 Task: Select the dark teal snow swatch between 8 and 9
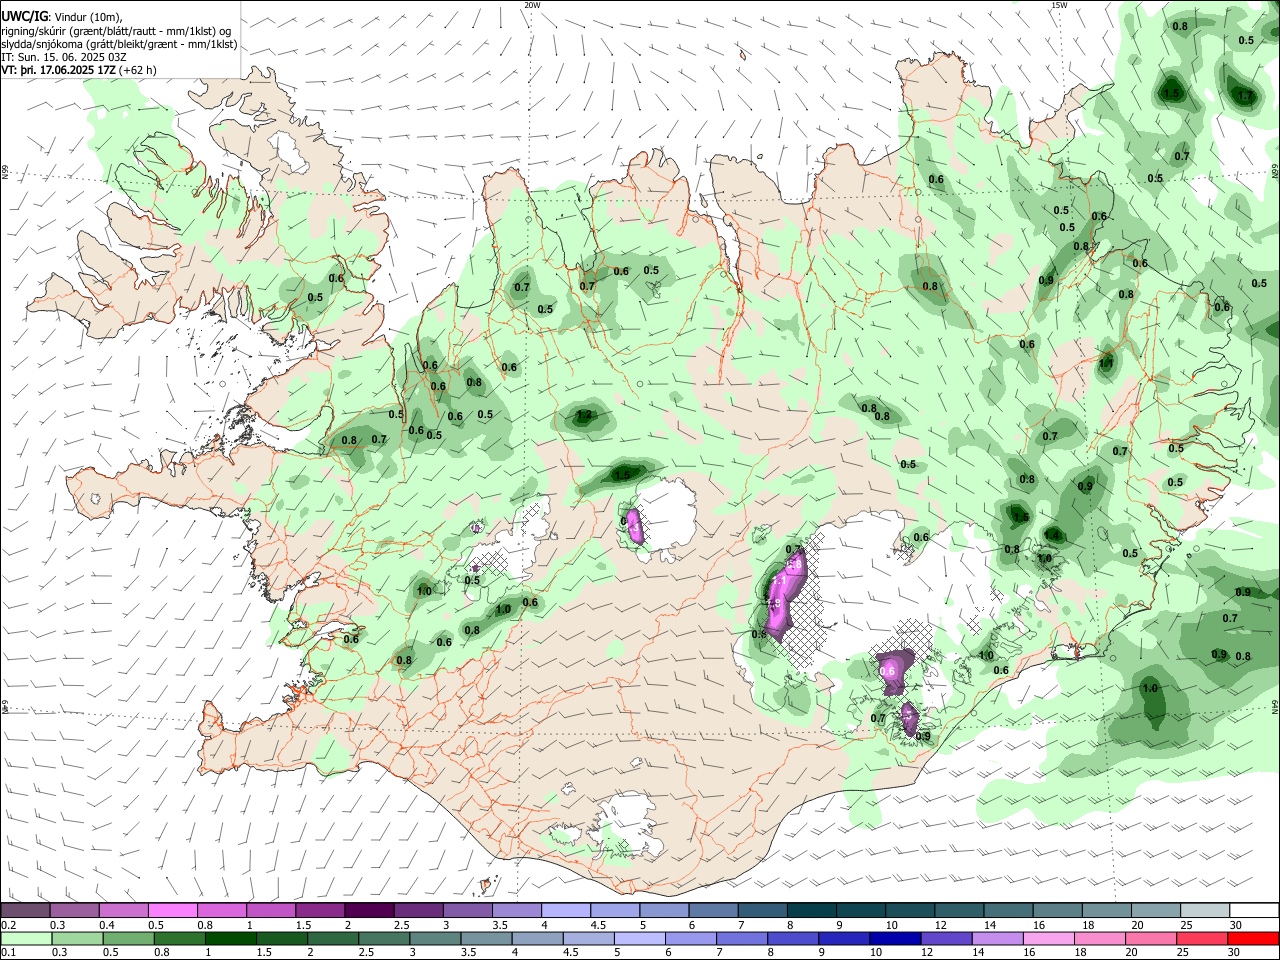point(812,911)
